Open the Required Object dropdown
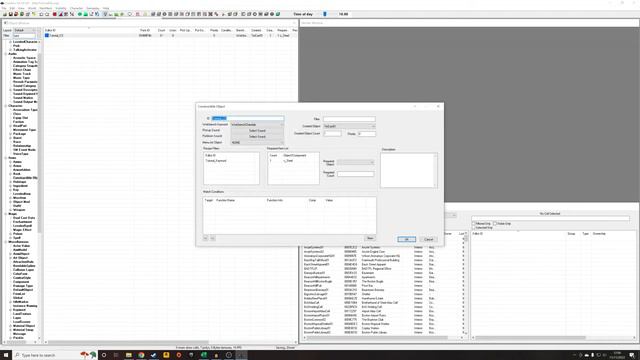This screenshot has height=360, width=640. pos(356,162)
